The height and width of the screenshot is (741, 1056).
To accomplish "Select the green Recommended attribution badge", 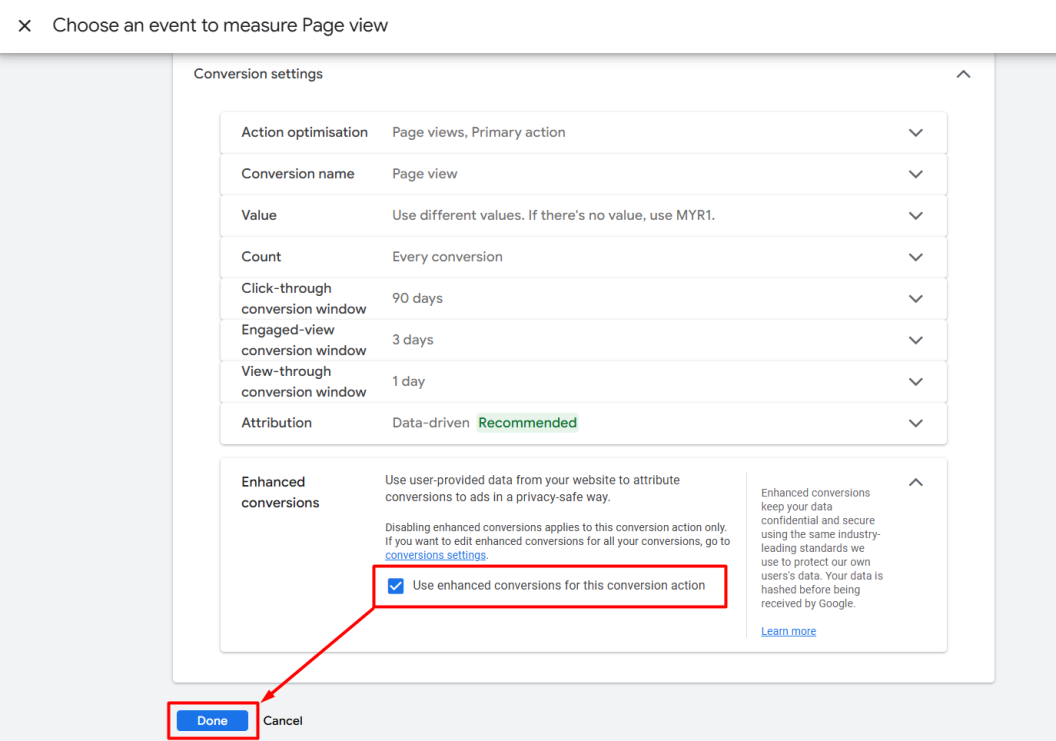I will click(527, 423).
